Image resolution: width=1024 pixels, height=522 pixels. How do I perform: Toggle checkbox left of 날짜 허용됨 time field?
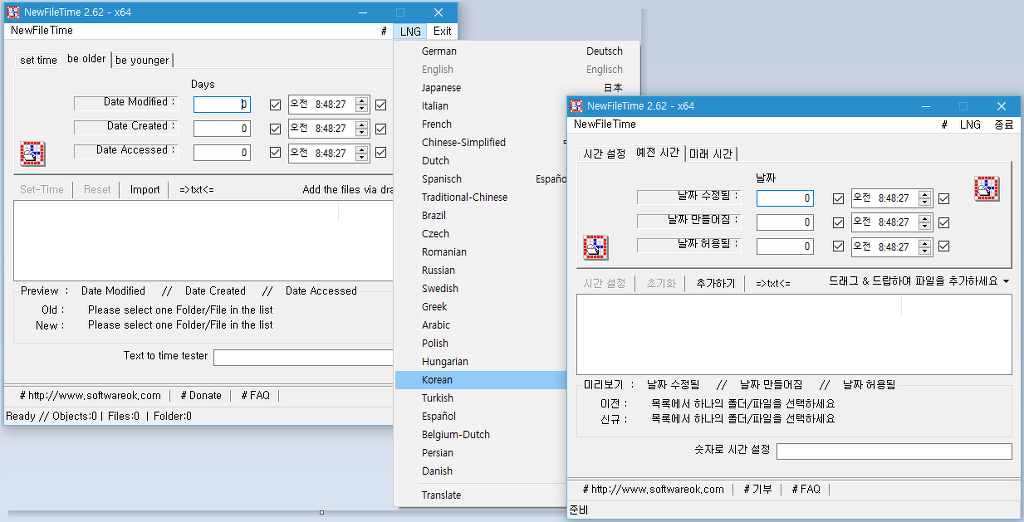839,247
